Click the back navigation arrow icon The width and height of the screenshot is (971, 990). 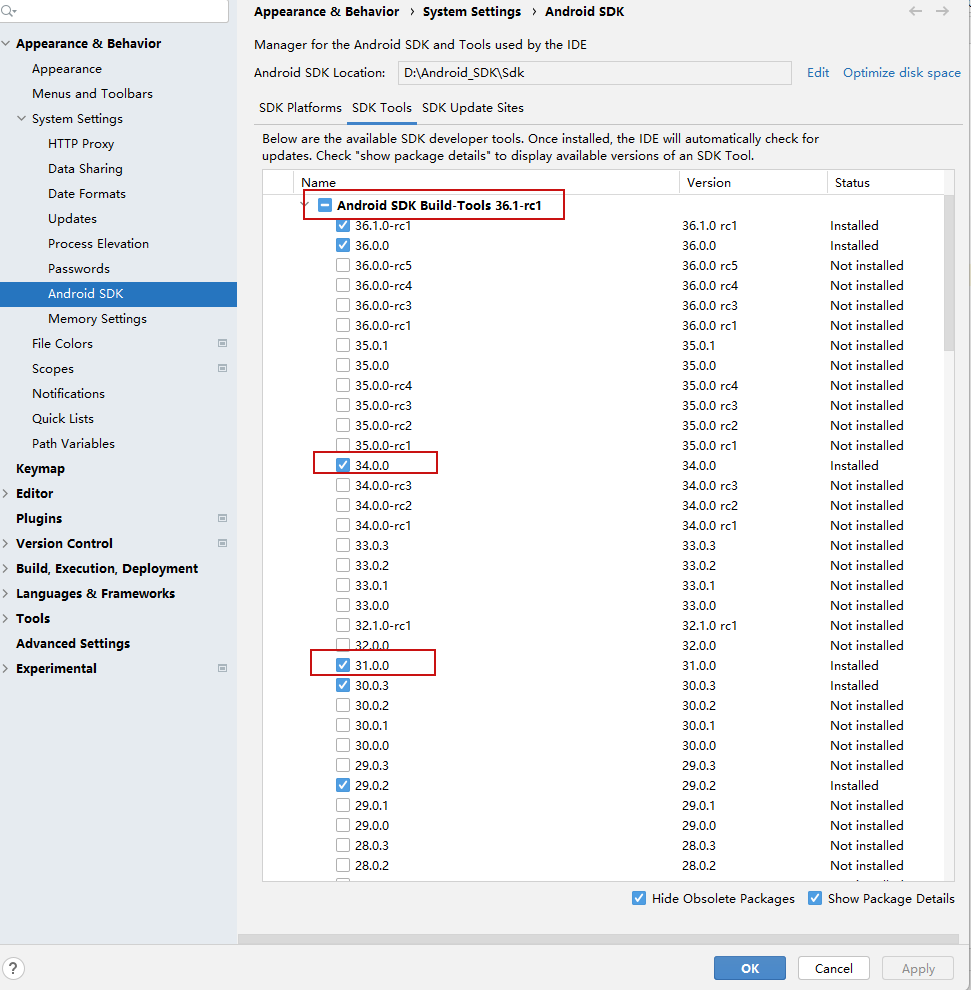[x=915, y=11]
